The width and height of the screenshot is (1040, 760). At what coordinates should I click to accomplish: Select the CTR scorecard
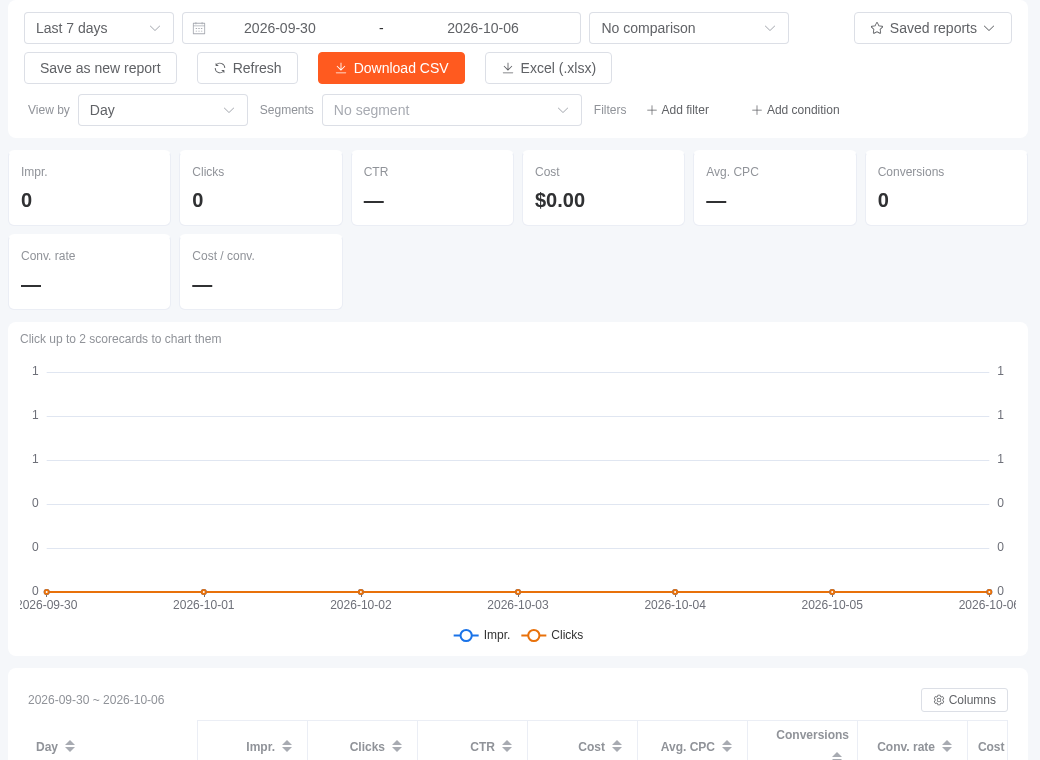432,188
